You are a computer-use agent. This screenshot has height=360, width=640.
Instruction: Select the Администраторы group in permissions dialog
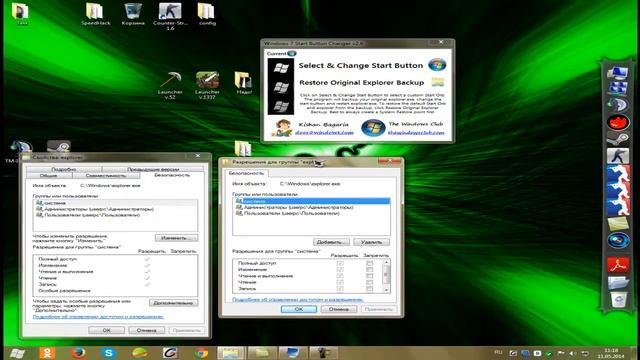point(311,207)
